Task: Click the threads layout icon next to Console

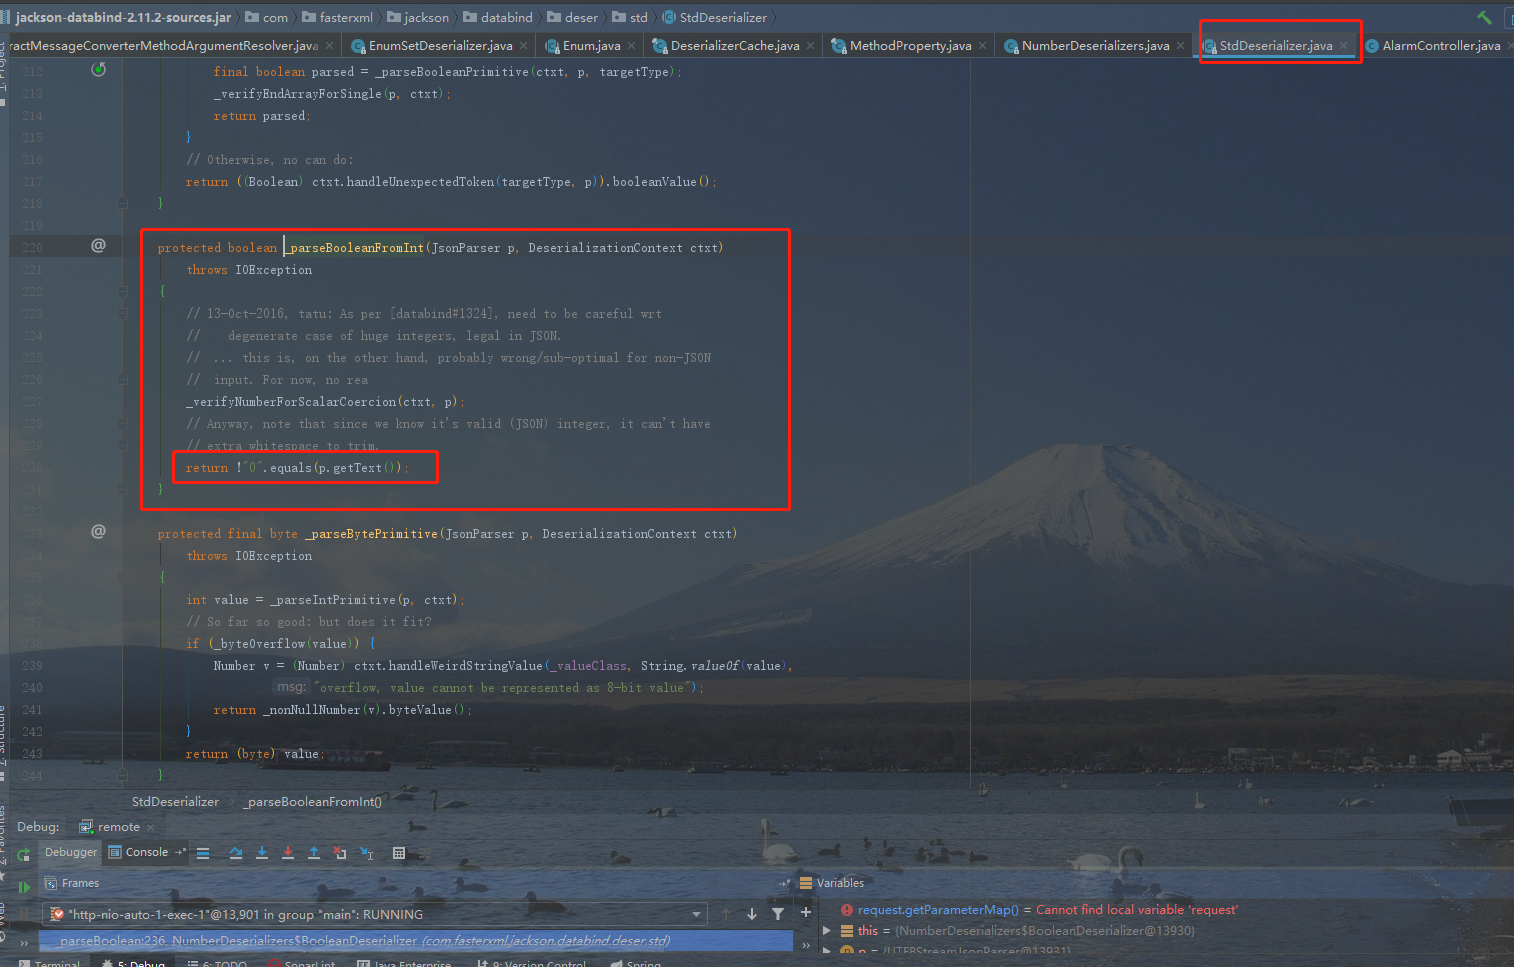Action: pyautogui.click(x=181, y=852)
